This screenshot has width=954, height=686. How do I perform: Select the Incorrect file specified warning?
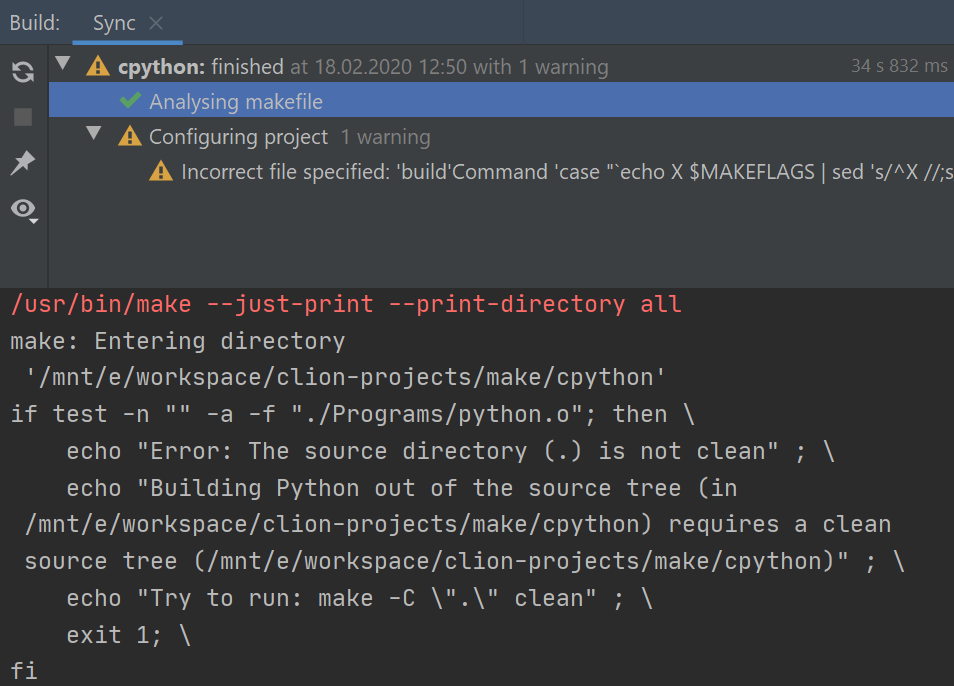tap(501, 172)
